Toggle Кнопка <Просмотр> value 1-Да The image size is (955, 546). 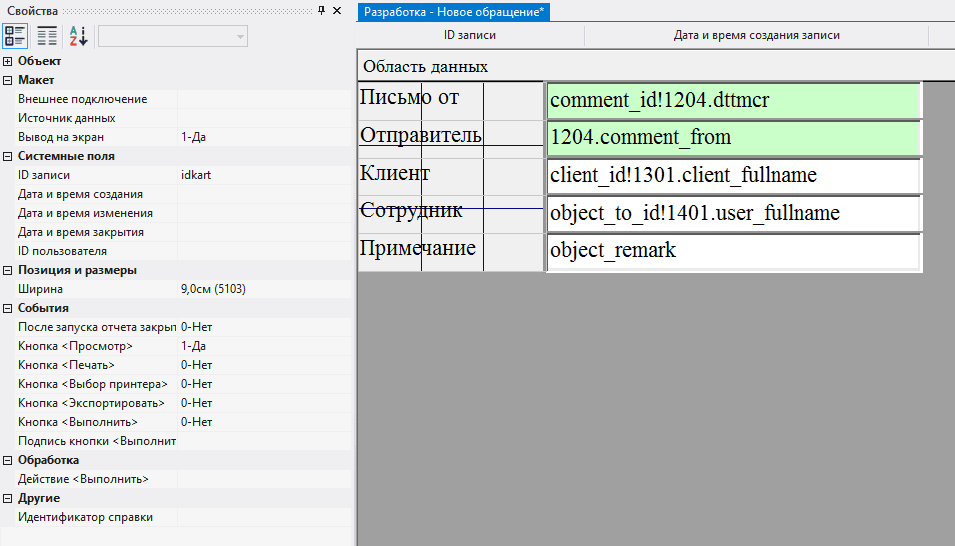coord(264,346)
